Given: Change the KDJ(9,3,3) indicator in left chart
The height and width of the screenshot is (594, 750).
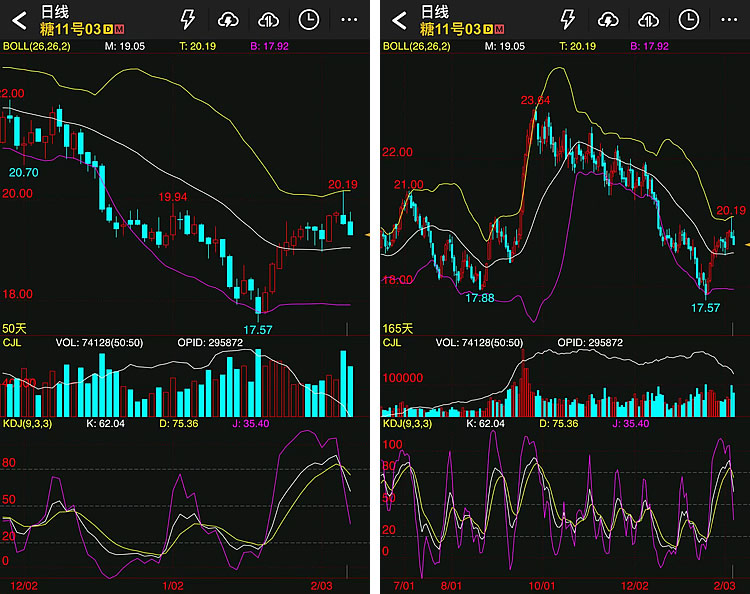Looking at the screenshot, I should pos(27,424).
